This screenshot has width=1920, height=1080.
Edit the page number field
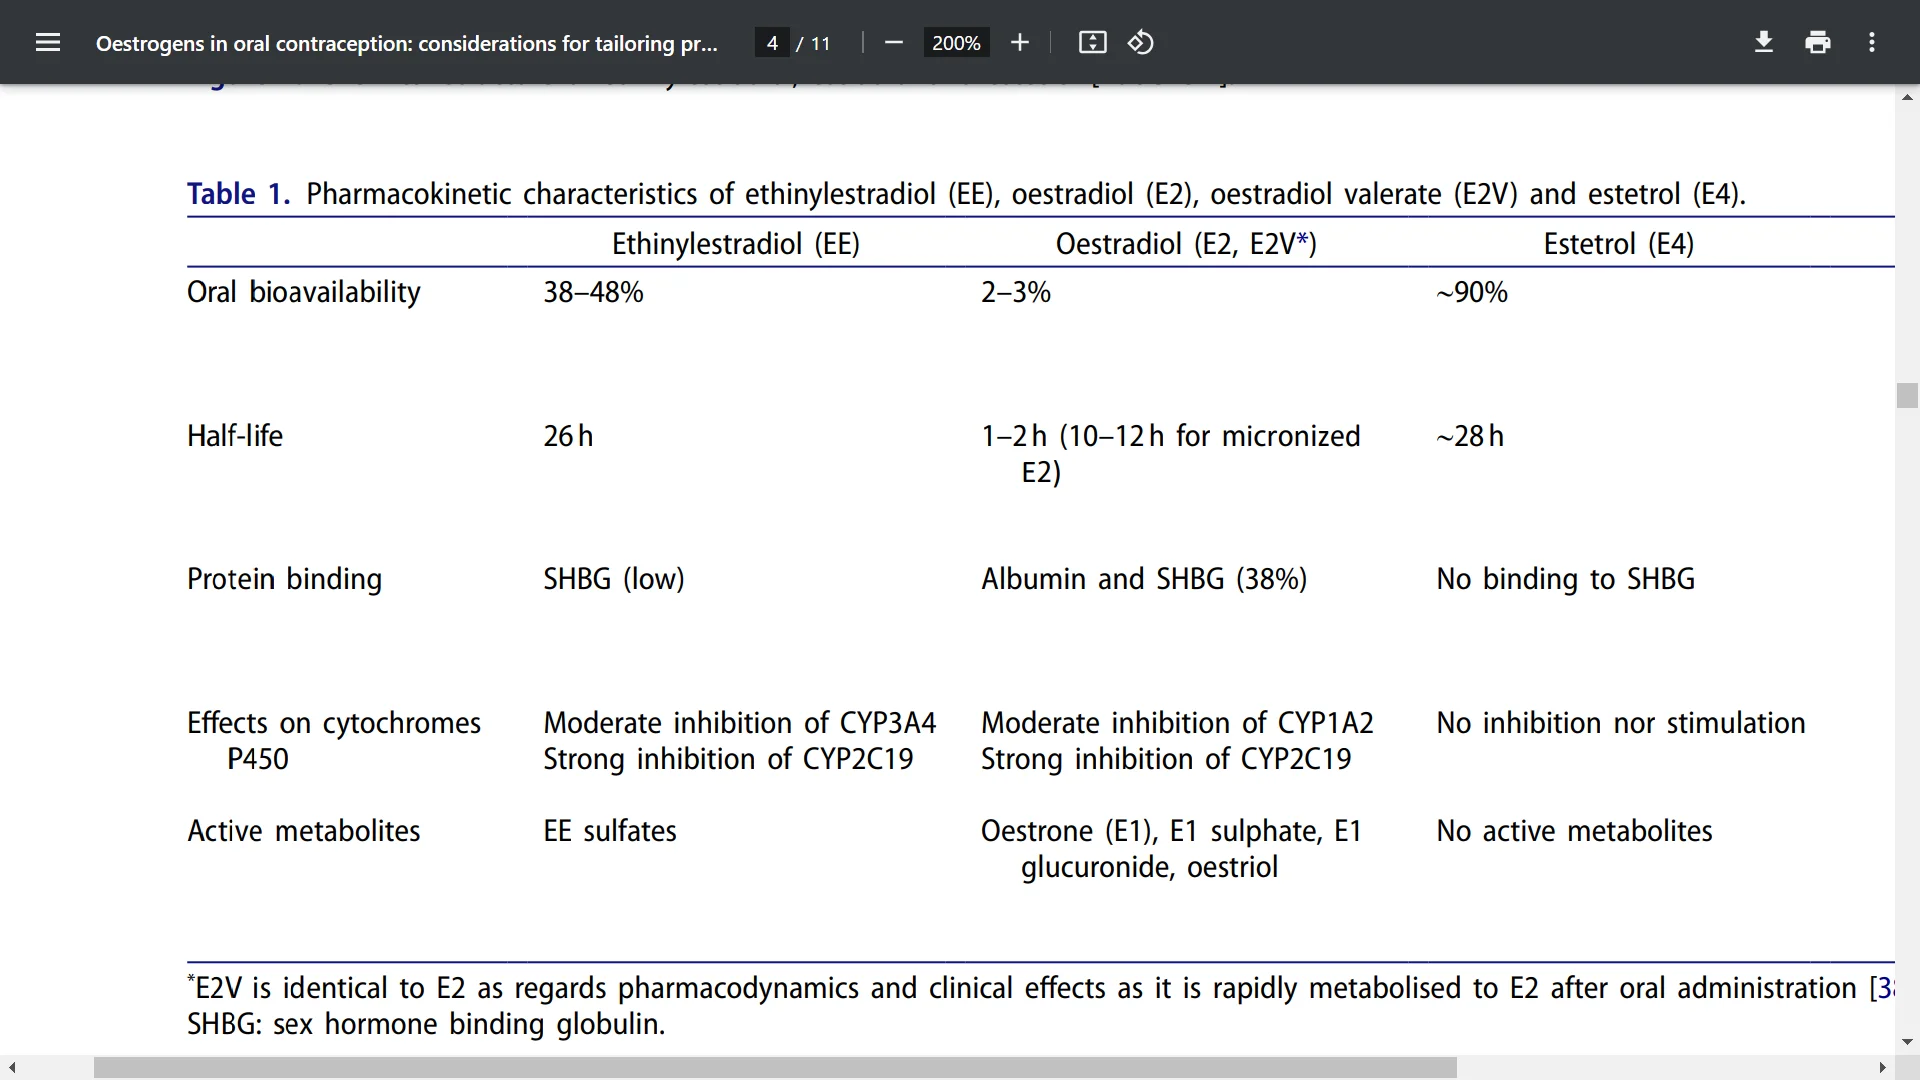pyautogui.click(x=772, y=43)
